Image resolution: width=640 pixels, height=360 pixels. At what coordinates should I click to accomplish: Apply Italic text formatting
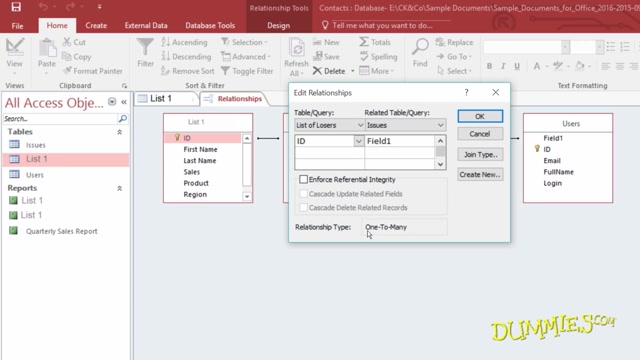click(x=503, y=66)
